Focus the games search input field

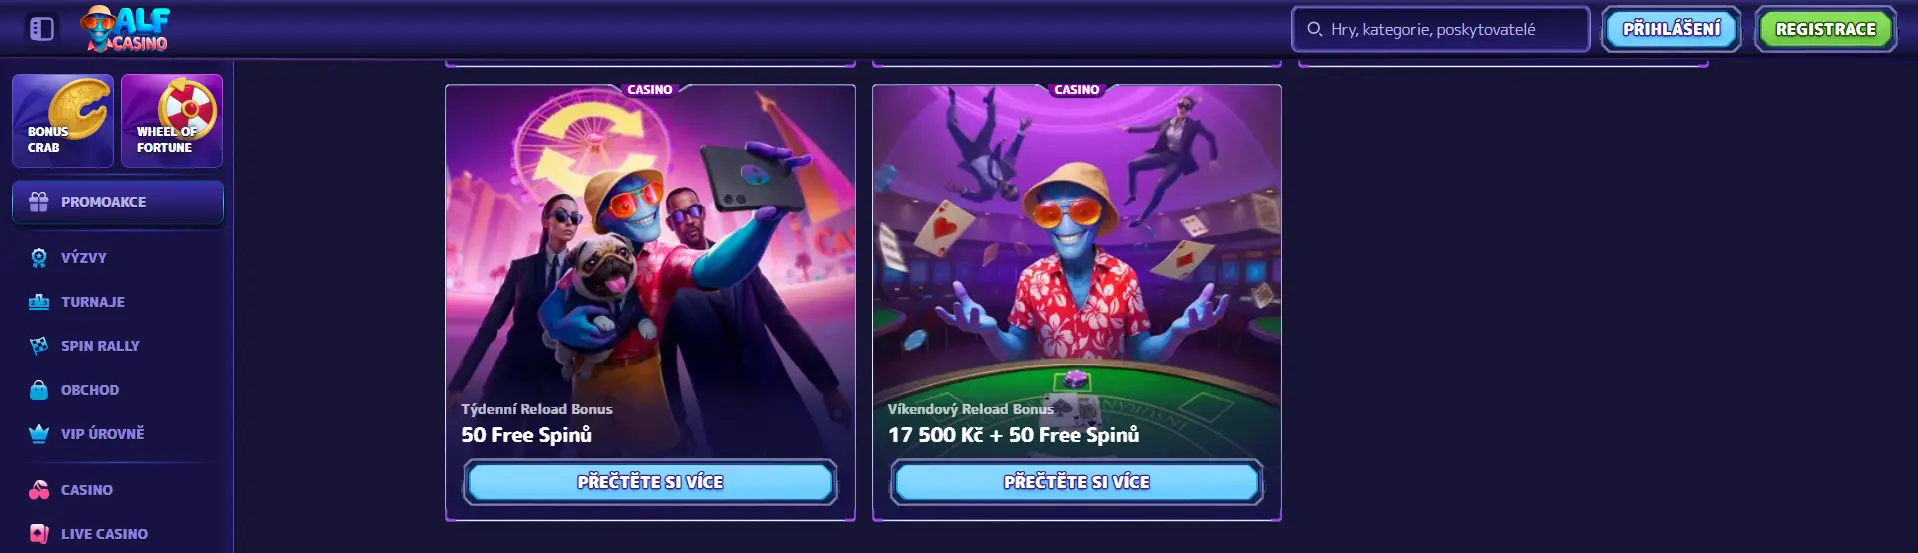point(1440,29)
